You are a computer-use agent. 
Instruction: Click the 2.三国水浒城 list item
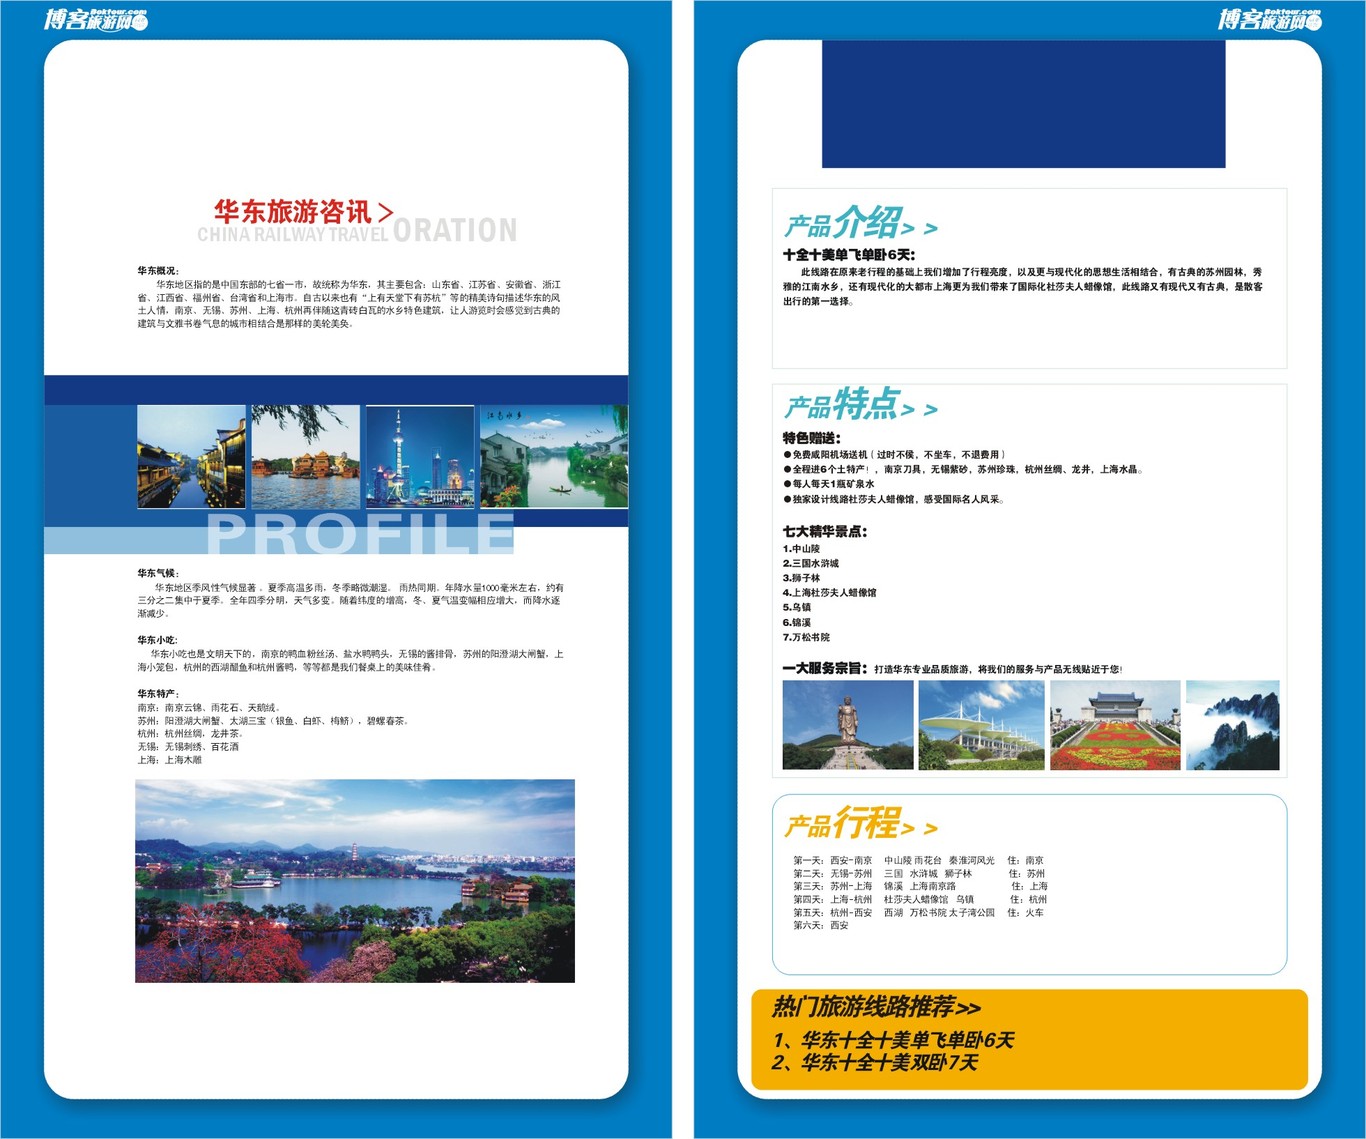tap(811, 564)
